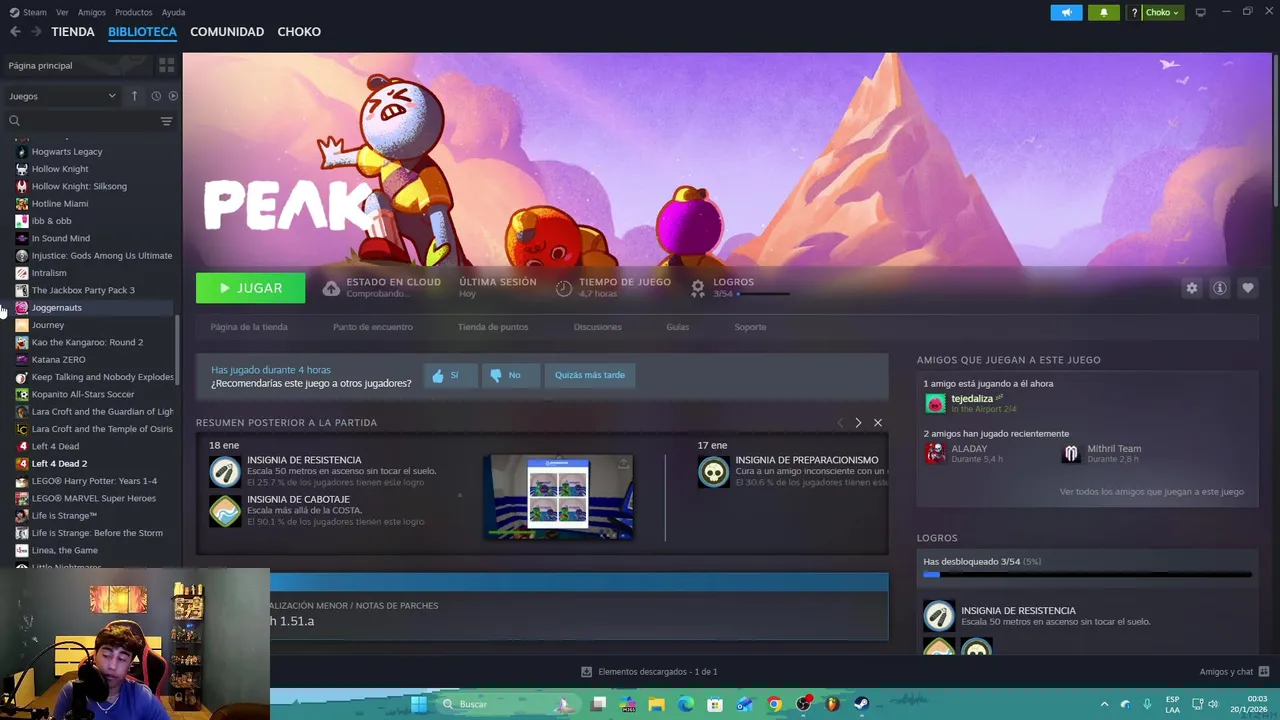Open Microsoft Edge from the taskbar

(686, 704)
